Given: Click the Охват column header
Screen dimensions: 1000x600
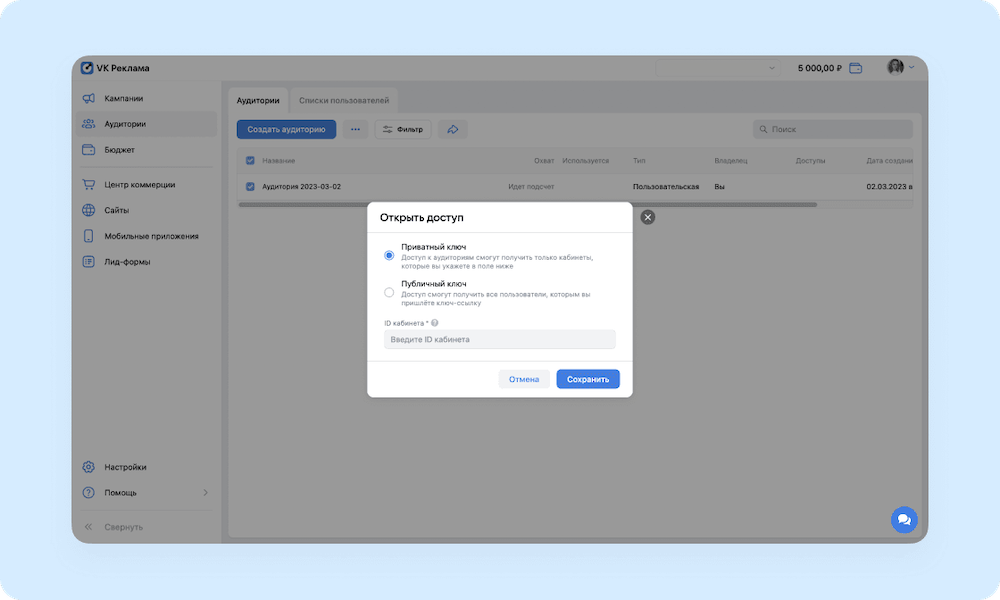Looking at the screenshot, I should (544, 161).
